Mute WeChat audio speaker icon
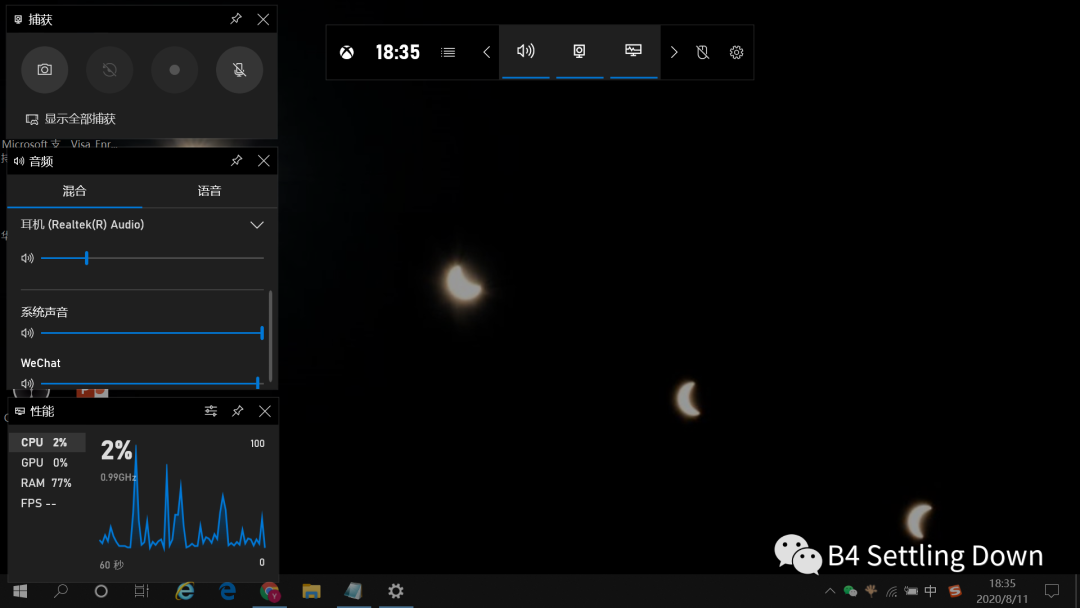 tap(28, 384)
